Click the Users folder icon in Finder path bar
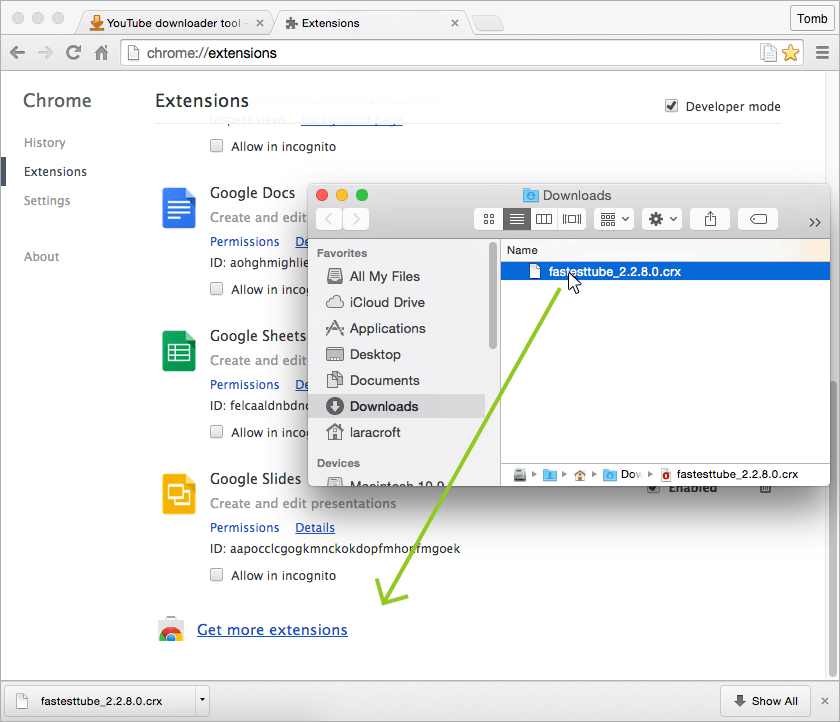The width and height of the screenshot is (840, 722). (x=550, y=475)
